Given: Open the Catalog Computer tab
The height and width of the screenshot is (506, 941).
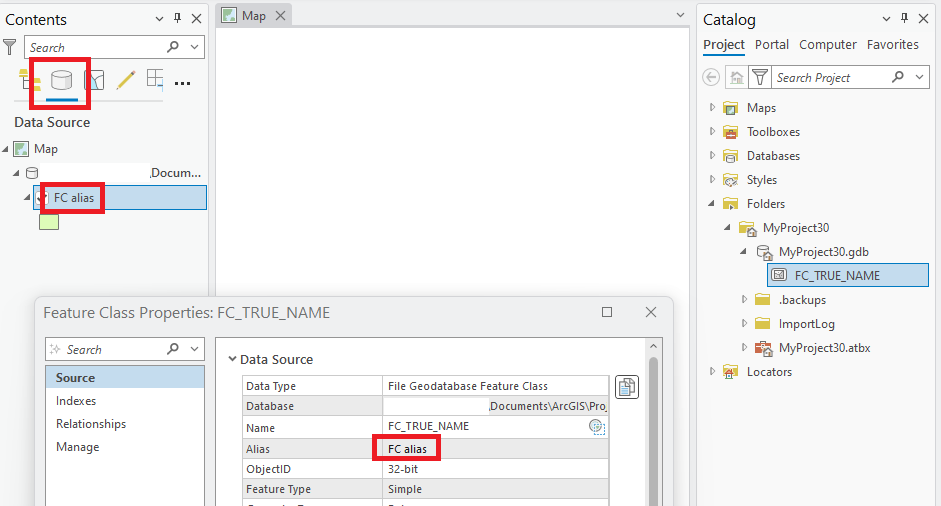Looking at the screenshot, I should pos(828,44).
